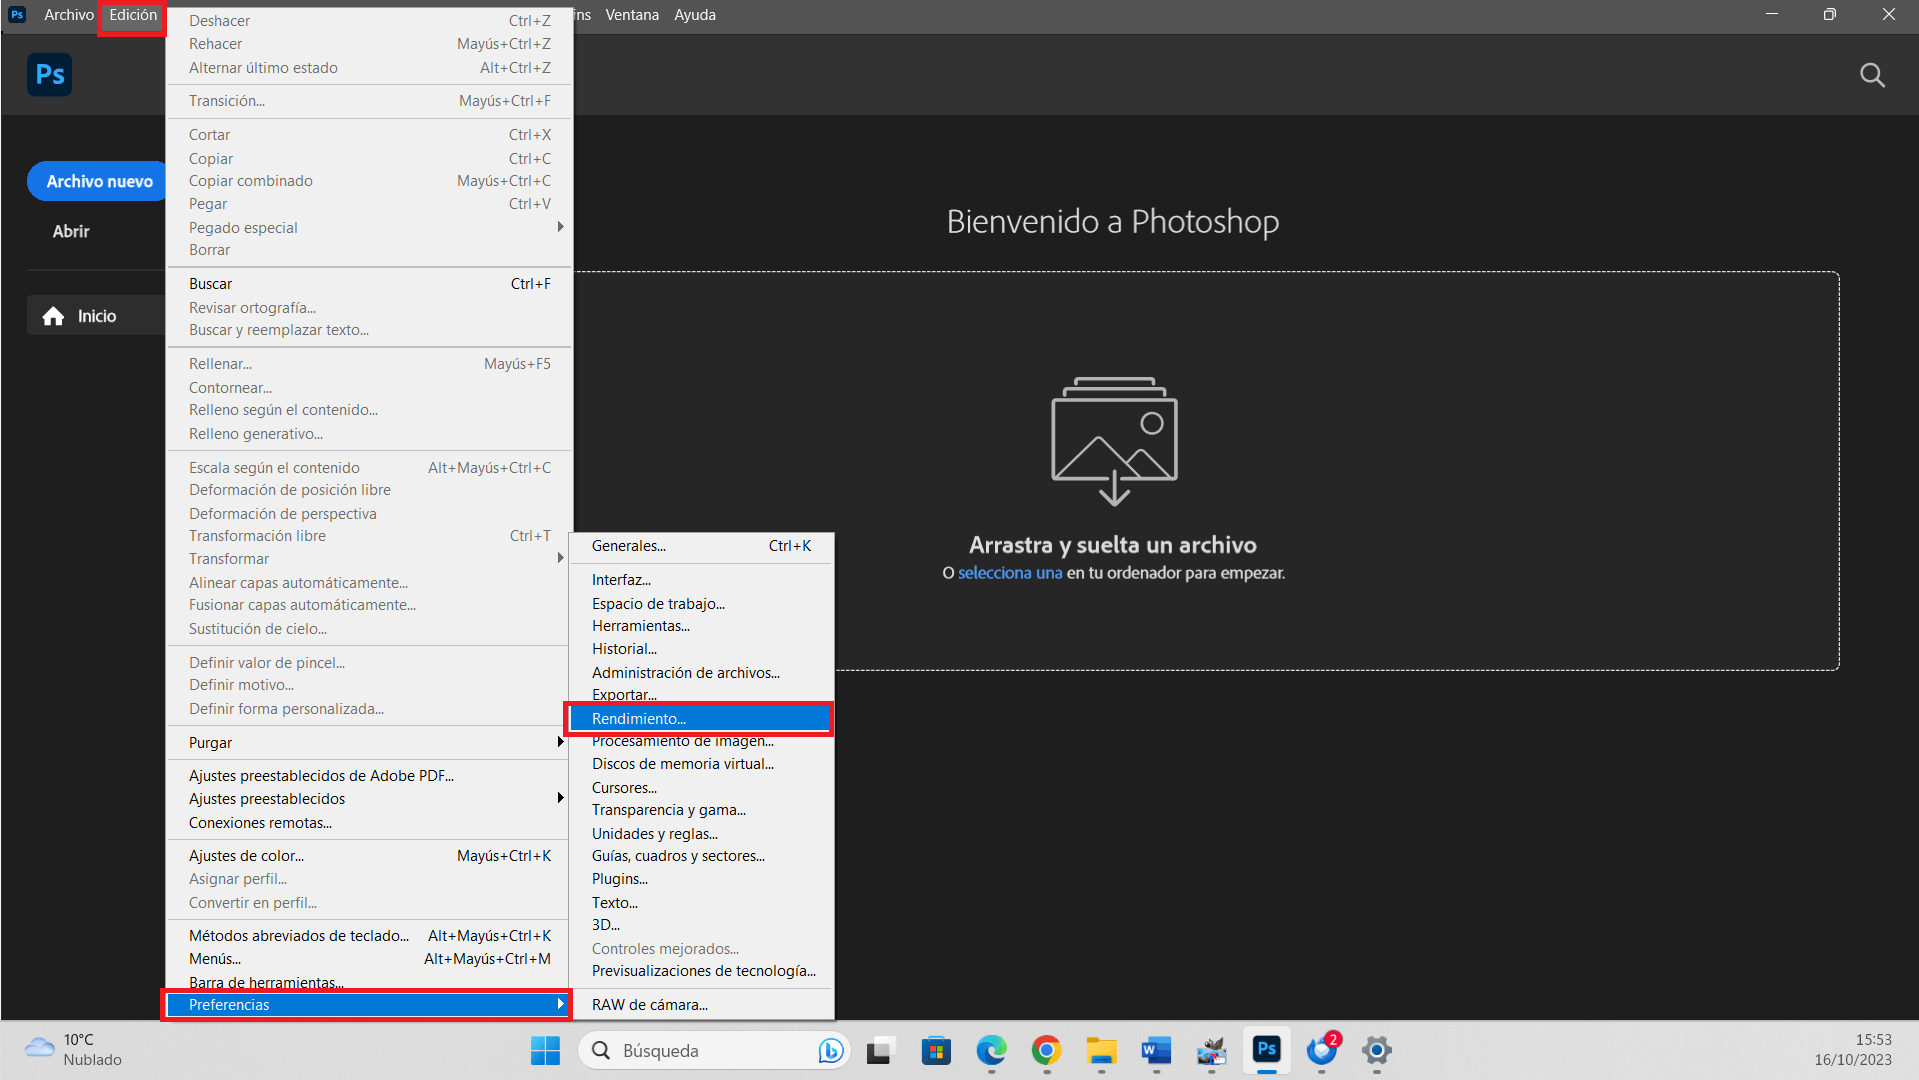
Task: Choose Interfaz preferences entry
Action: (700, 580)
